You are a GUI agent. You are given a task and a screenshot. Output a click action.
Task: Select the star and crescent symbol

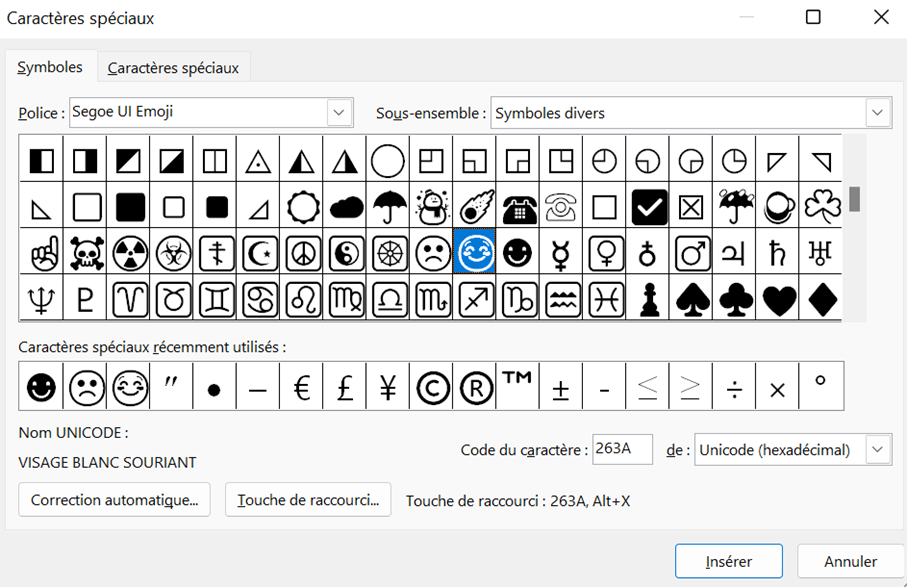259,253
